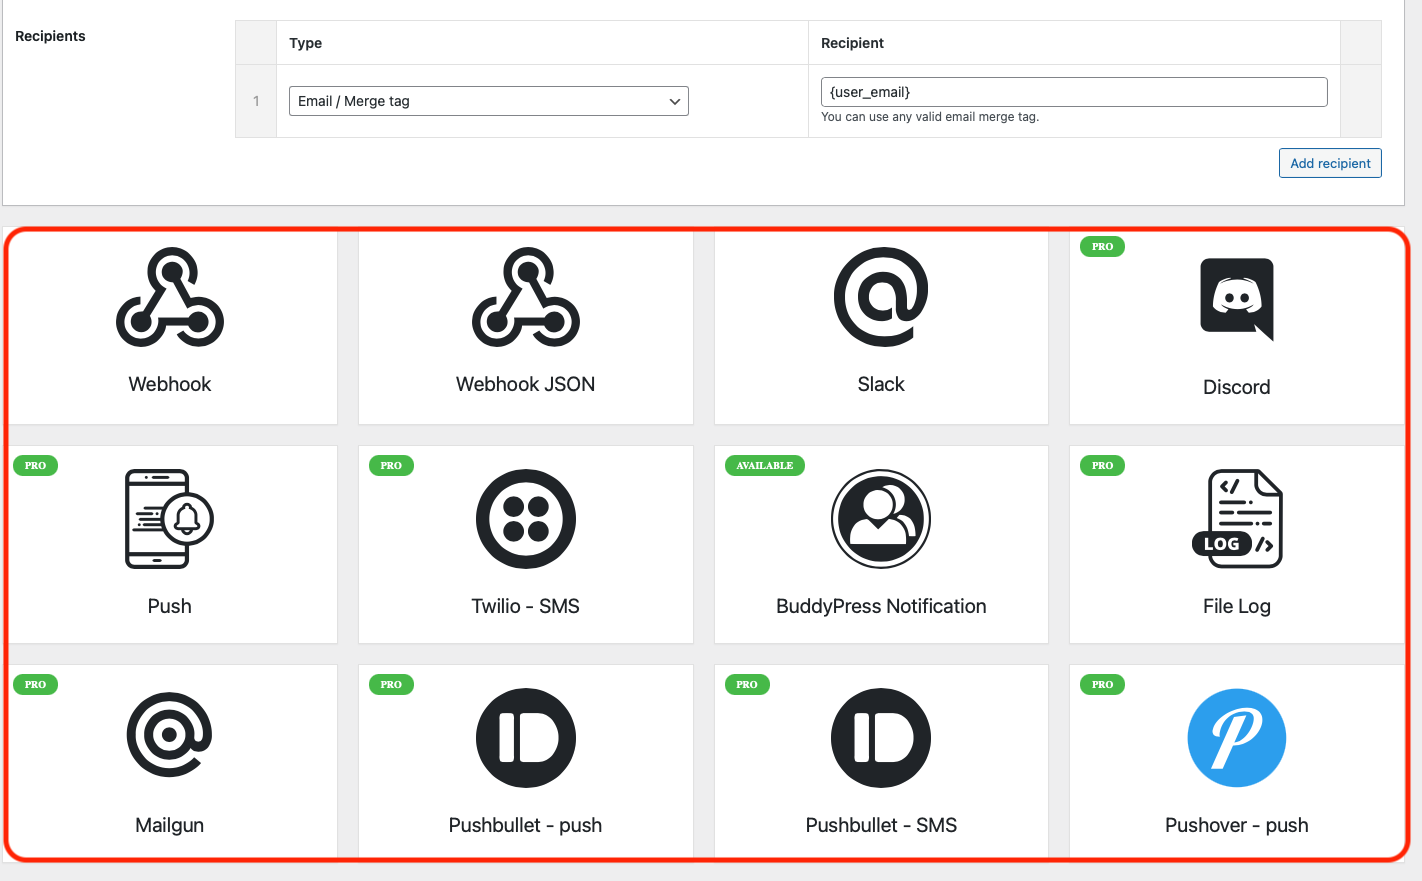Click the Add recipient button

click(1330, 162)
